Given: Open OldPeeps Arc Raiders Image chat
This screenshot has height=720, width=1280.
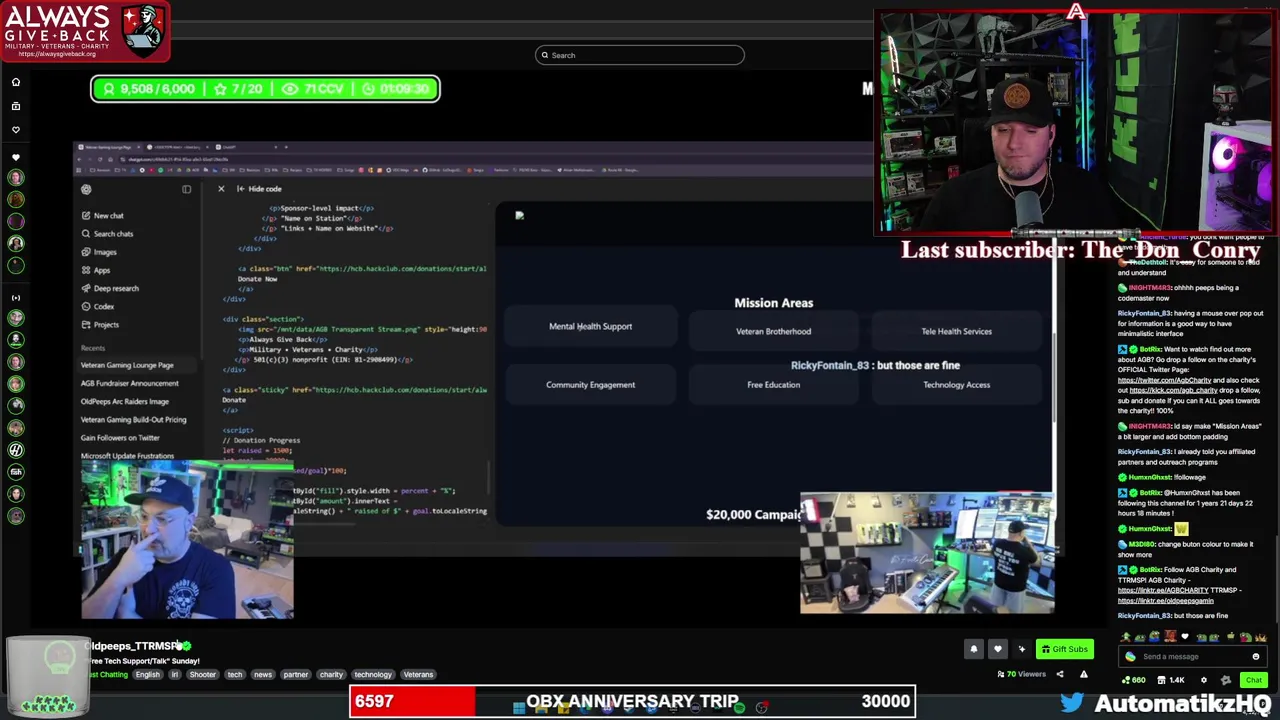Looking at the screenshot, I should (x=125, y=401).
